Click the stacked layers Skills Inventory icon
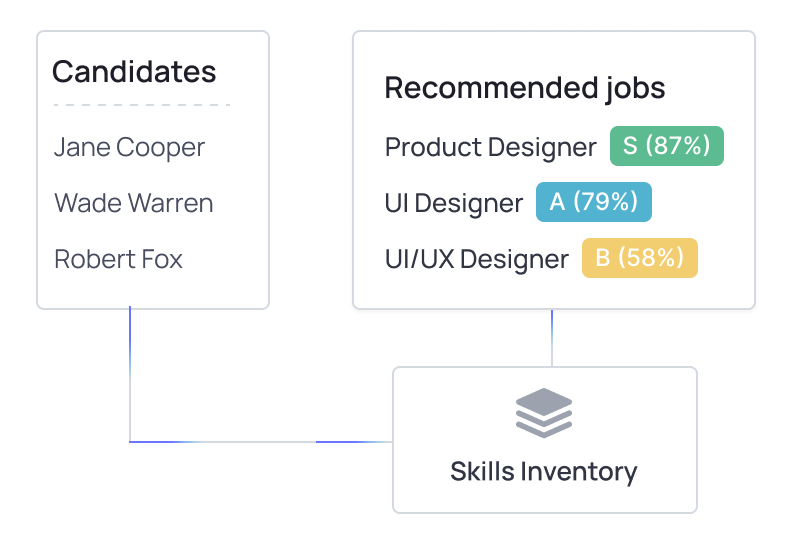The width and height of the screenshot is (810, 544). [544, 413]
